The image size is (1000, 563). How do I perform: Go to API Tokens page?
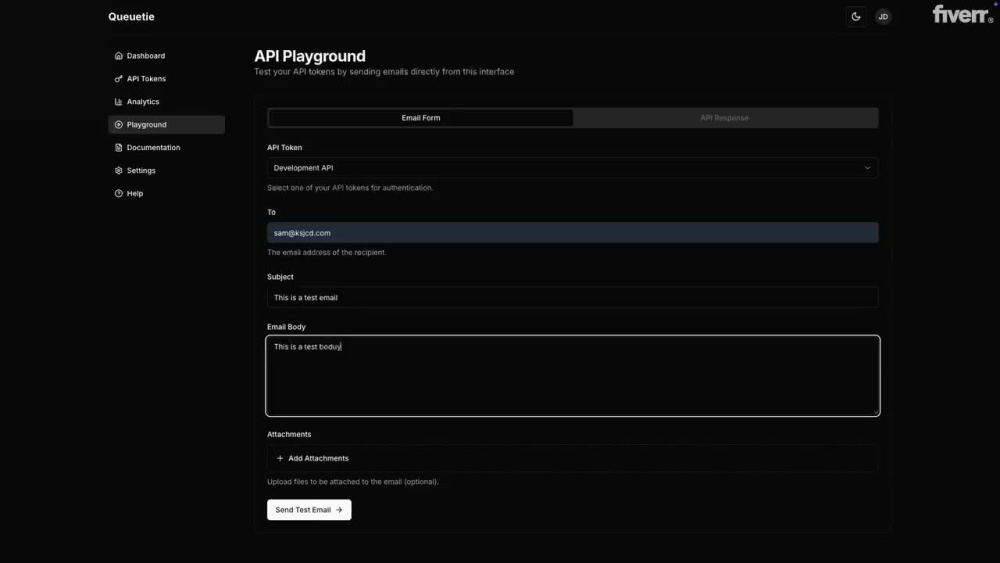click(x=166, y=79)
